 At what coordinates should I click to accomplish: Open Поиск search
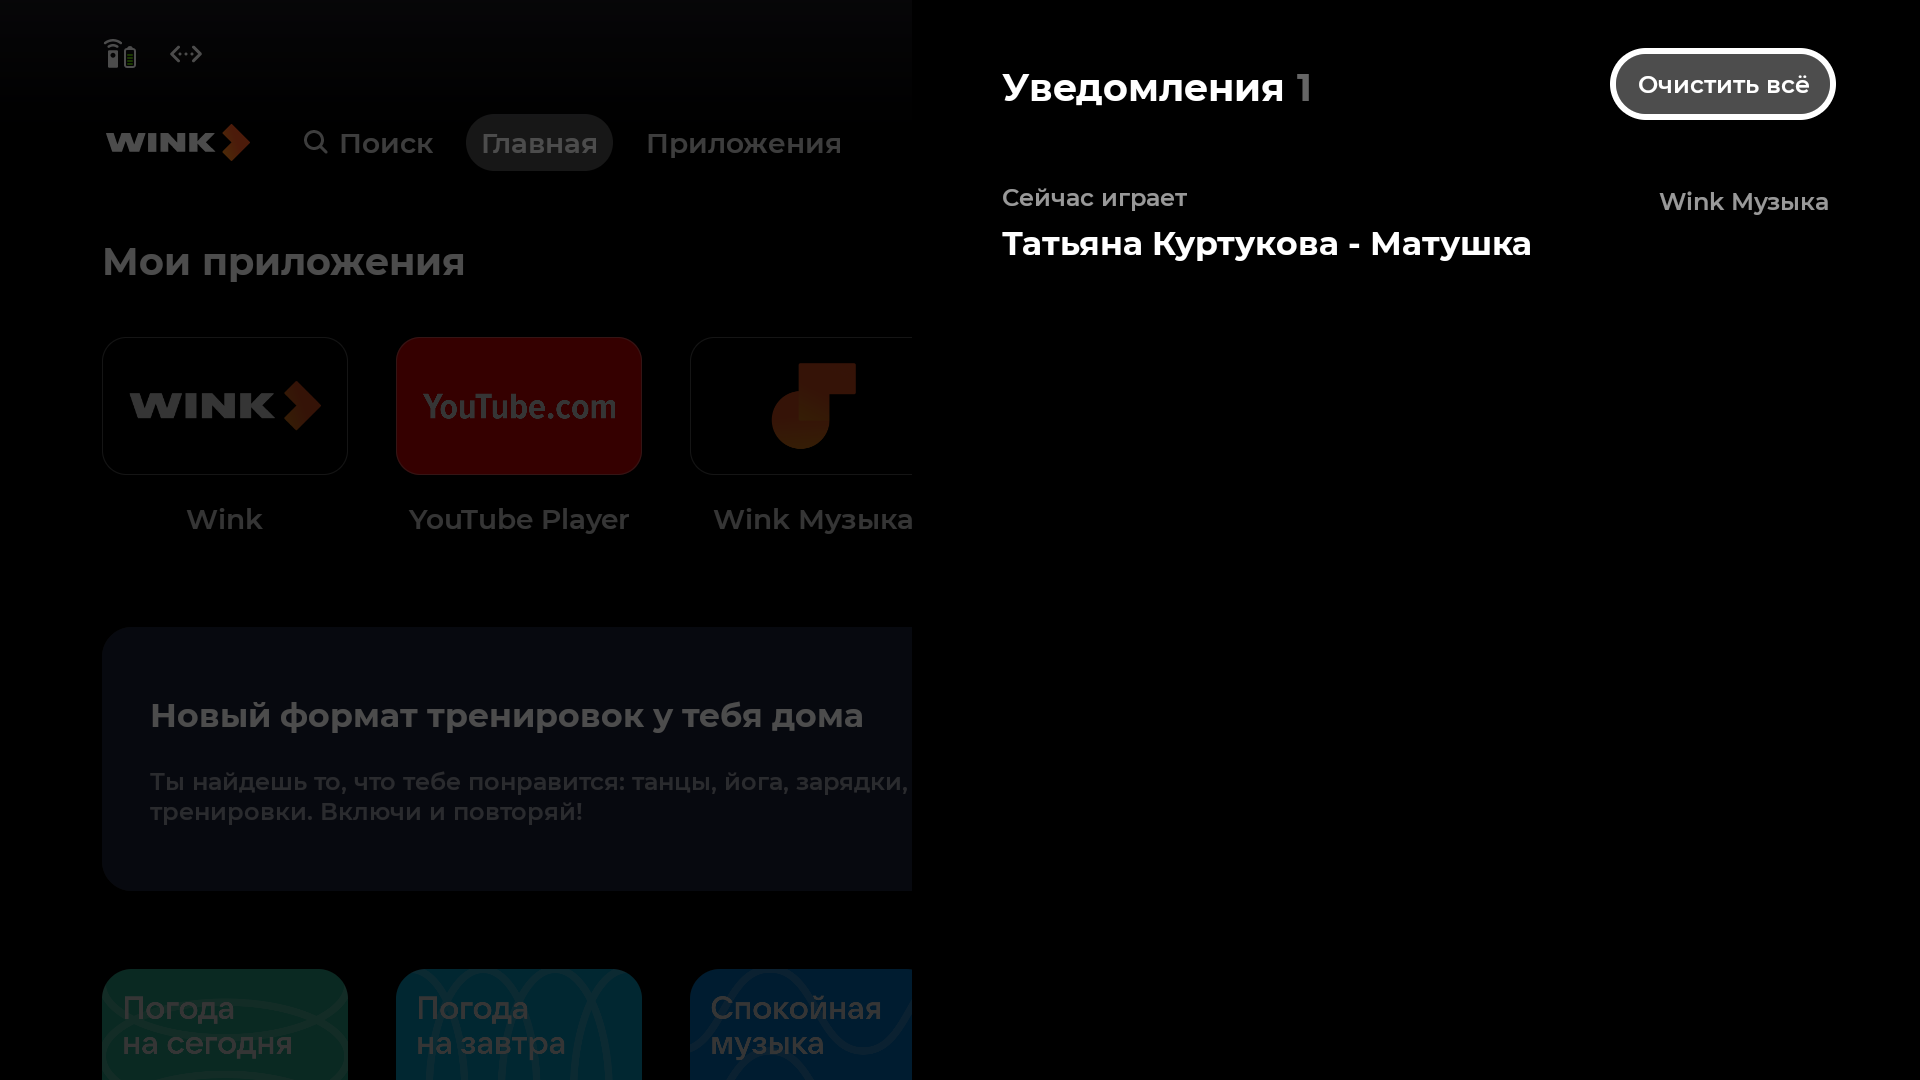(368, 143)
